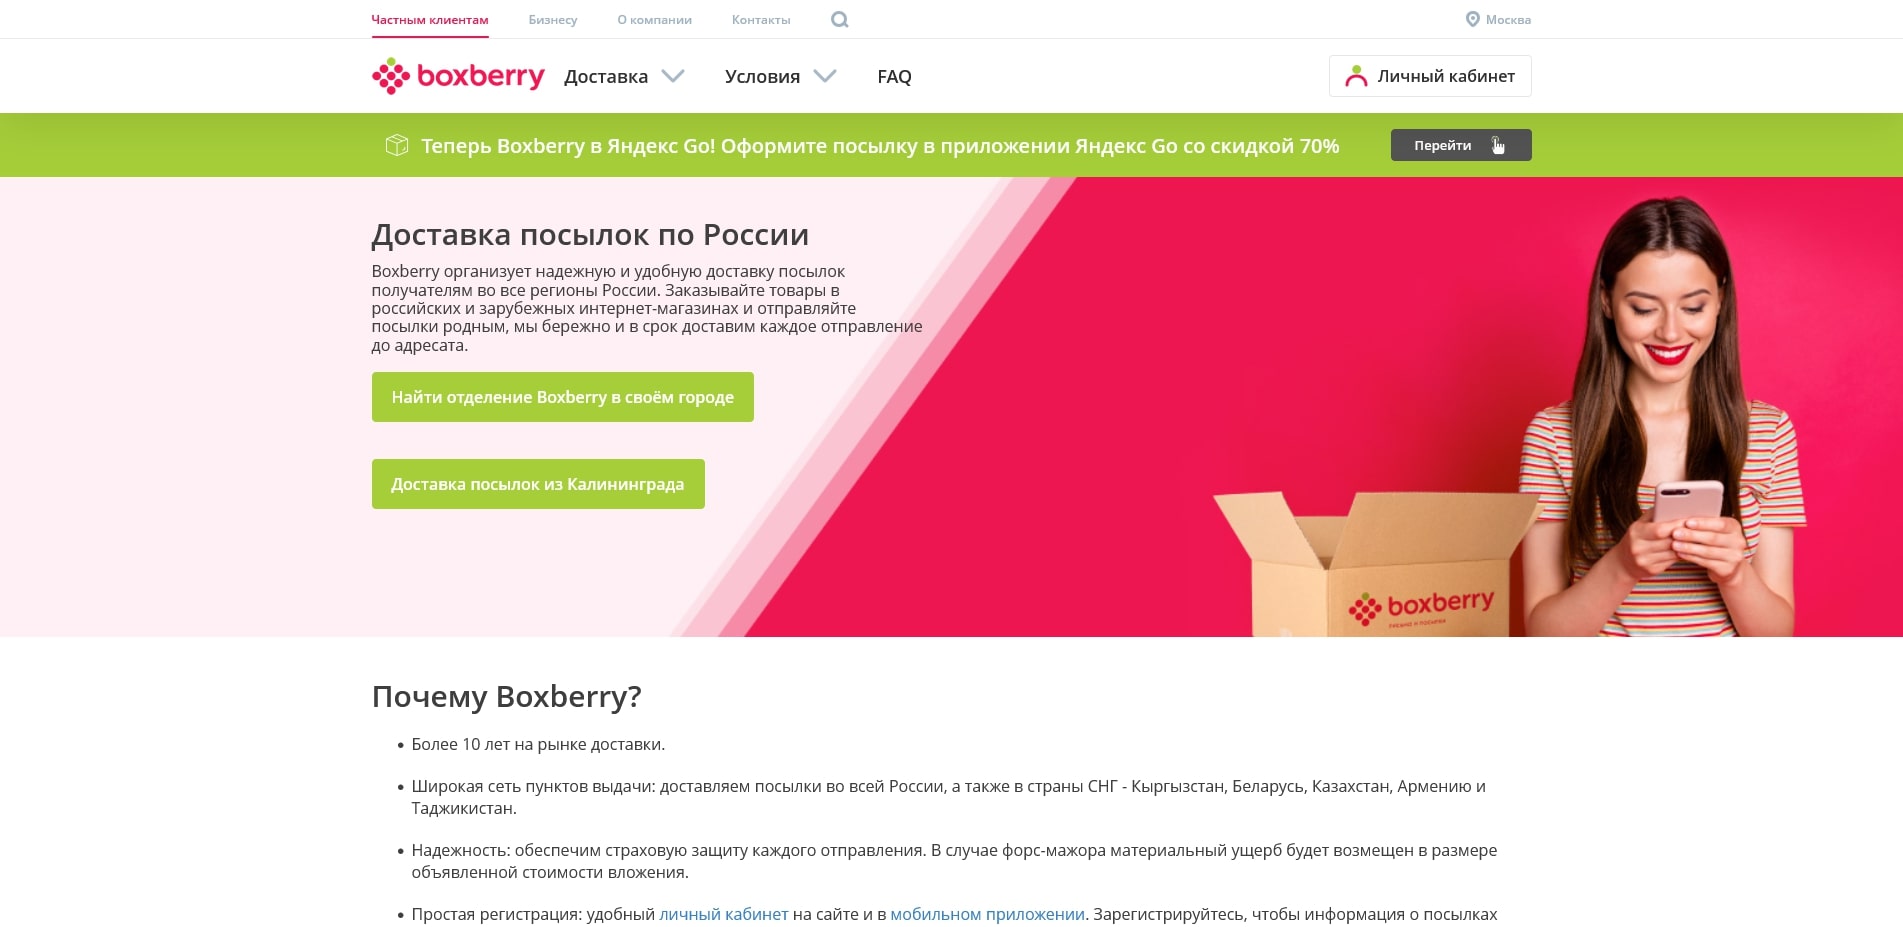1903x927 pixels.
Task: Click the person icon in Личный кабинет
Action: click(1357, 75)
